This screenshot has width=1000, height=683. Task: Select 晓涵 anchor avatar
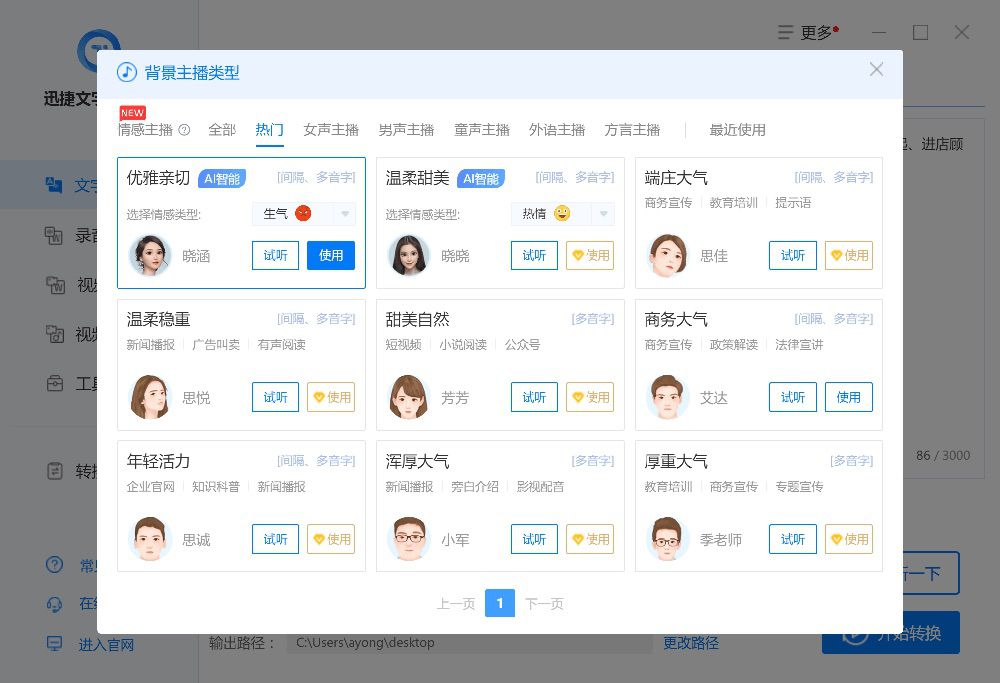pyautogui.click(x=150, y=255)
